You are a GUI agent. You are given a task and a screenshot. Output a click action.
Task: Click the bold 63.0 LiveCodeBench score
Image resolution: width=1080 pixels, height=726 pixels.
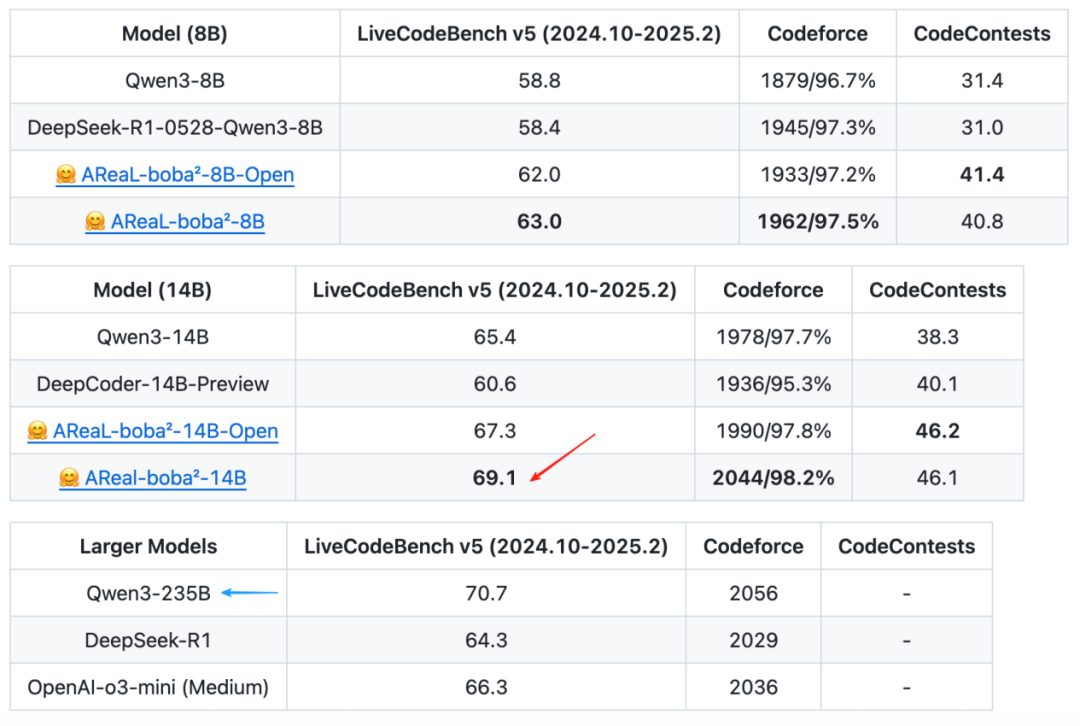(539, 222)
